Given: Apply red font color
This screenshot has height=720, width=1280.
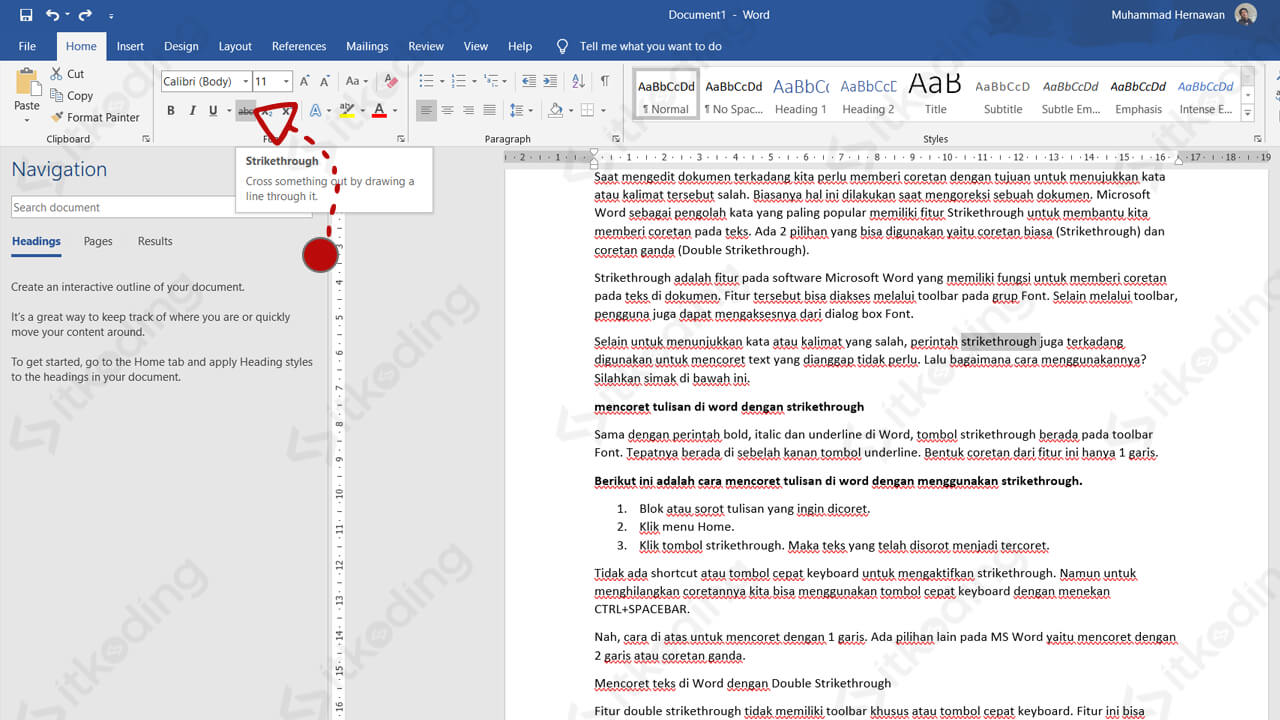Looking at the screenshot, I should (x=379, y=111).
